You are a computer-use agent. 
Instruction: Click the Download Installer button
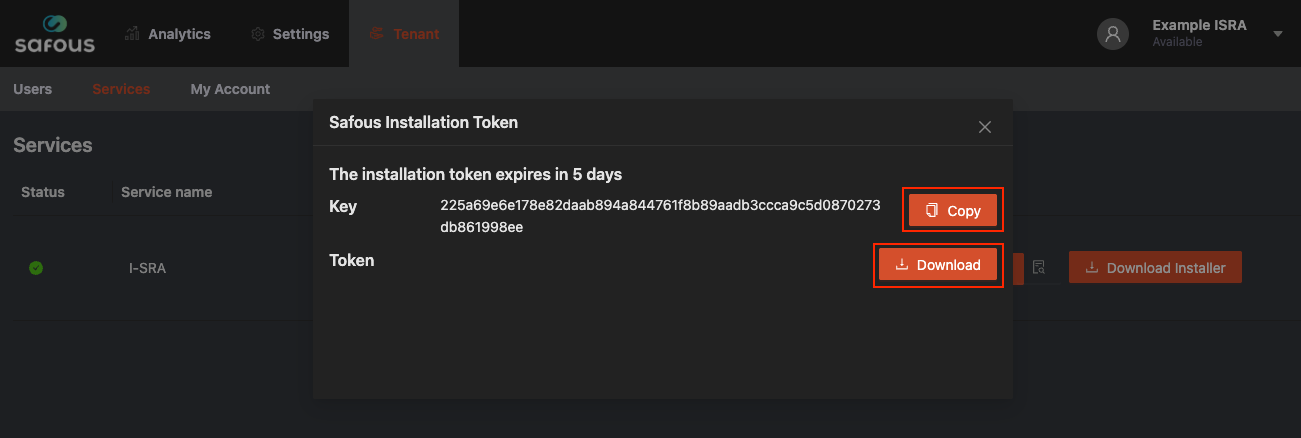[1155, 268]
